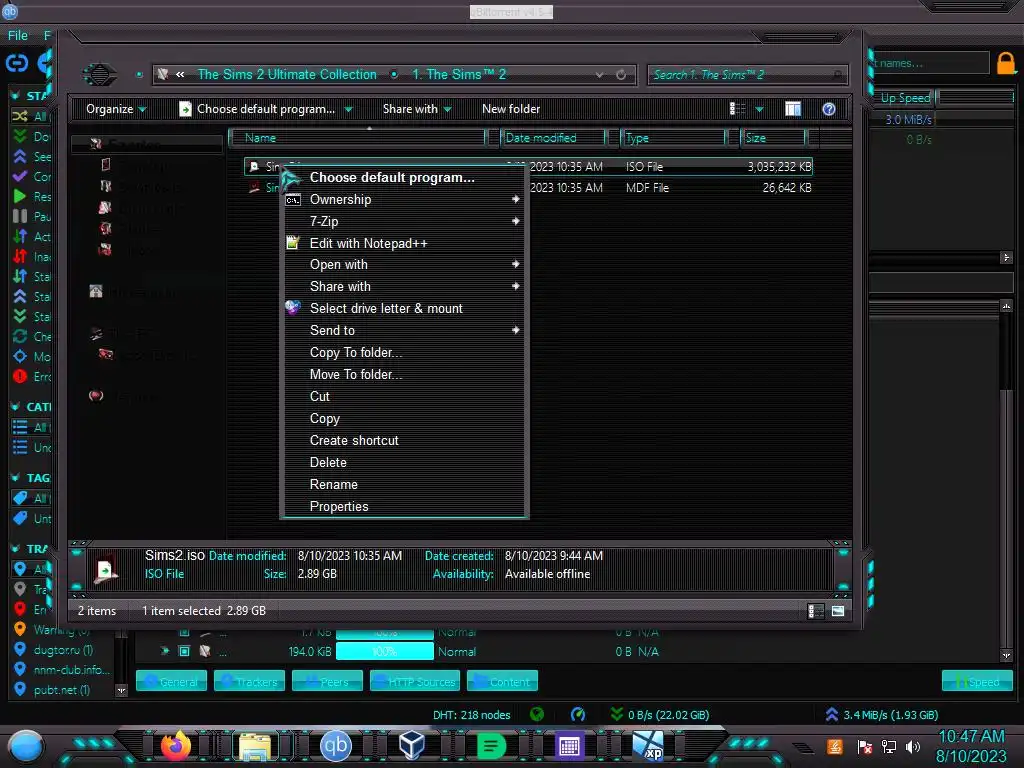Screen dimensions: 1024x768
Task: Sort files by the Name column
Action: pyautogui.click(x=358, y=138)
